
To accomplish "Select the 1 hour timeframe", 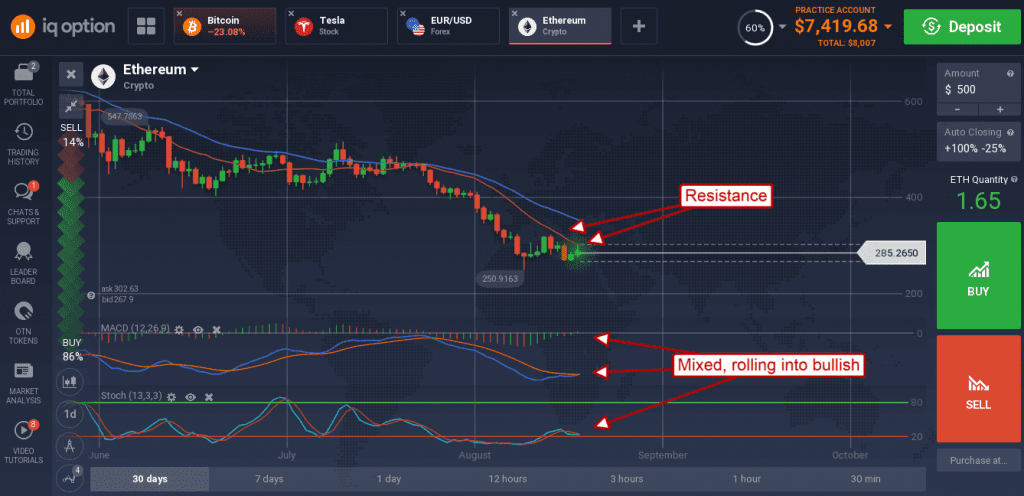I will pos(746,479).
